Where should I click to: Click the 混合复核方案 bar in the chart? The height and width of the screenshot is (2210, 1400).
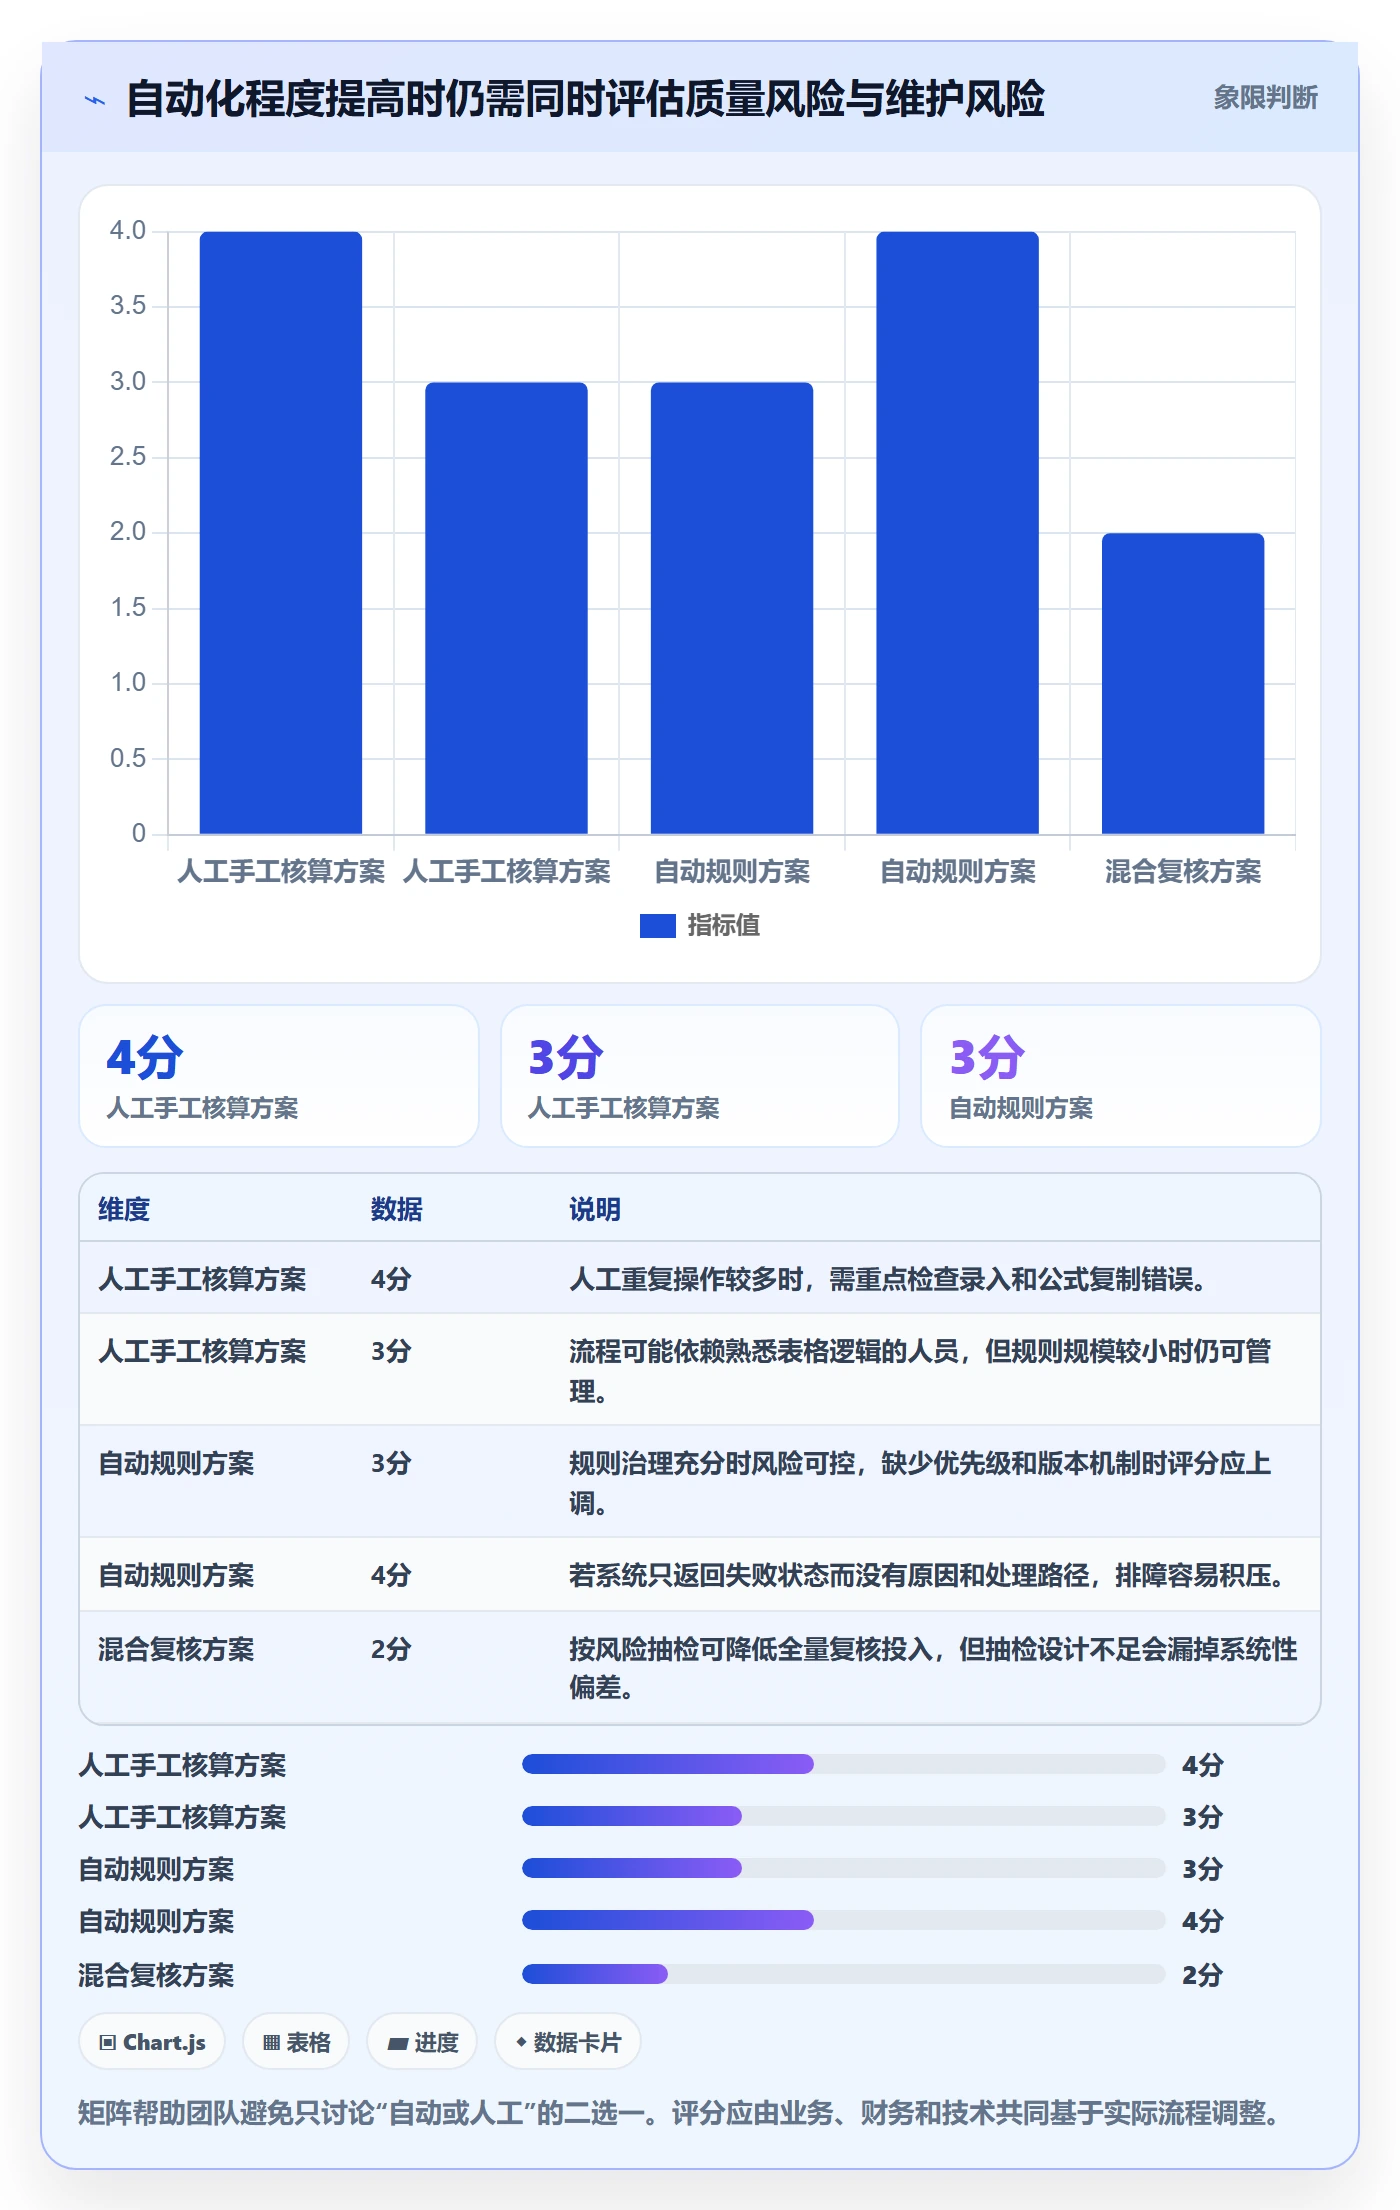[x=1183, y=684]
